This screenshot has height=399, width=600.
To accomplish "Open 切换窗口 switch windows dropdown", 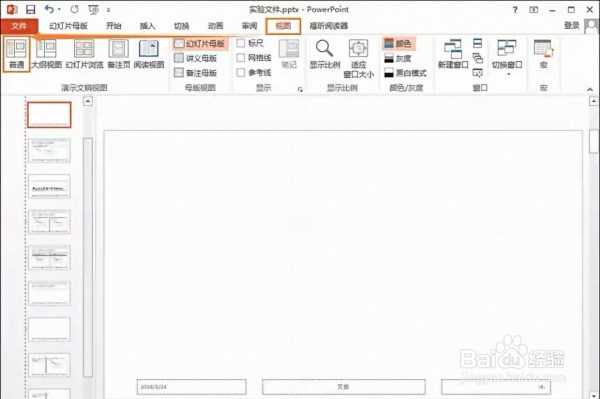I will 507,57.
